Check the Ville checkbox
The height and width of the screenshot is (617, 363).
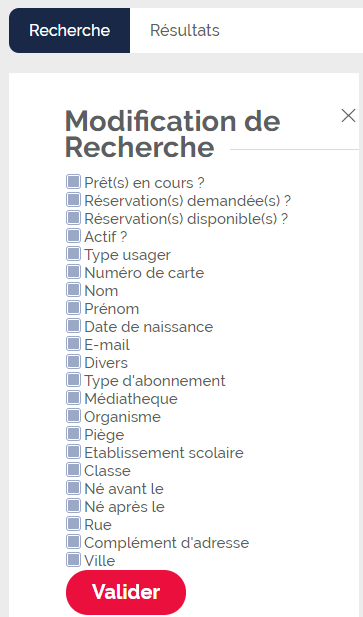[73, 560]
